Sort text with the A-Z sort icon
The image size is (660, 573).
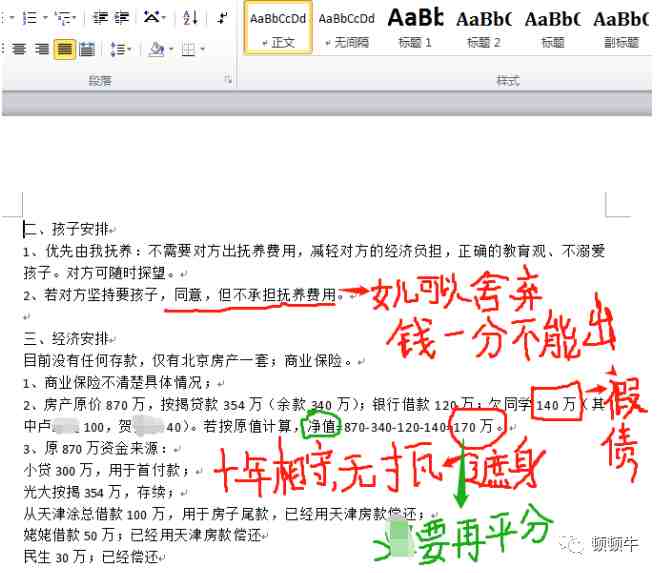[190, 18]
